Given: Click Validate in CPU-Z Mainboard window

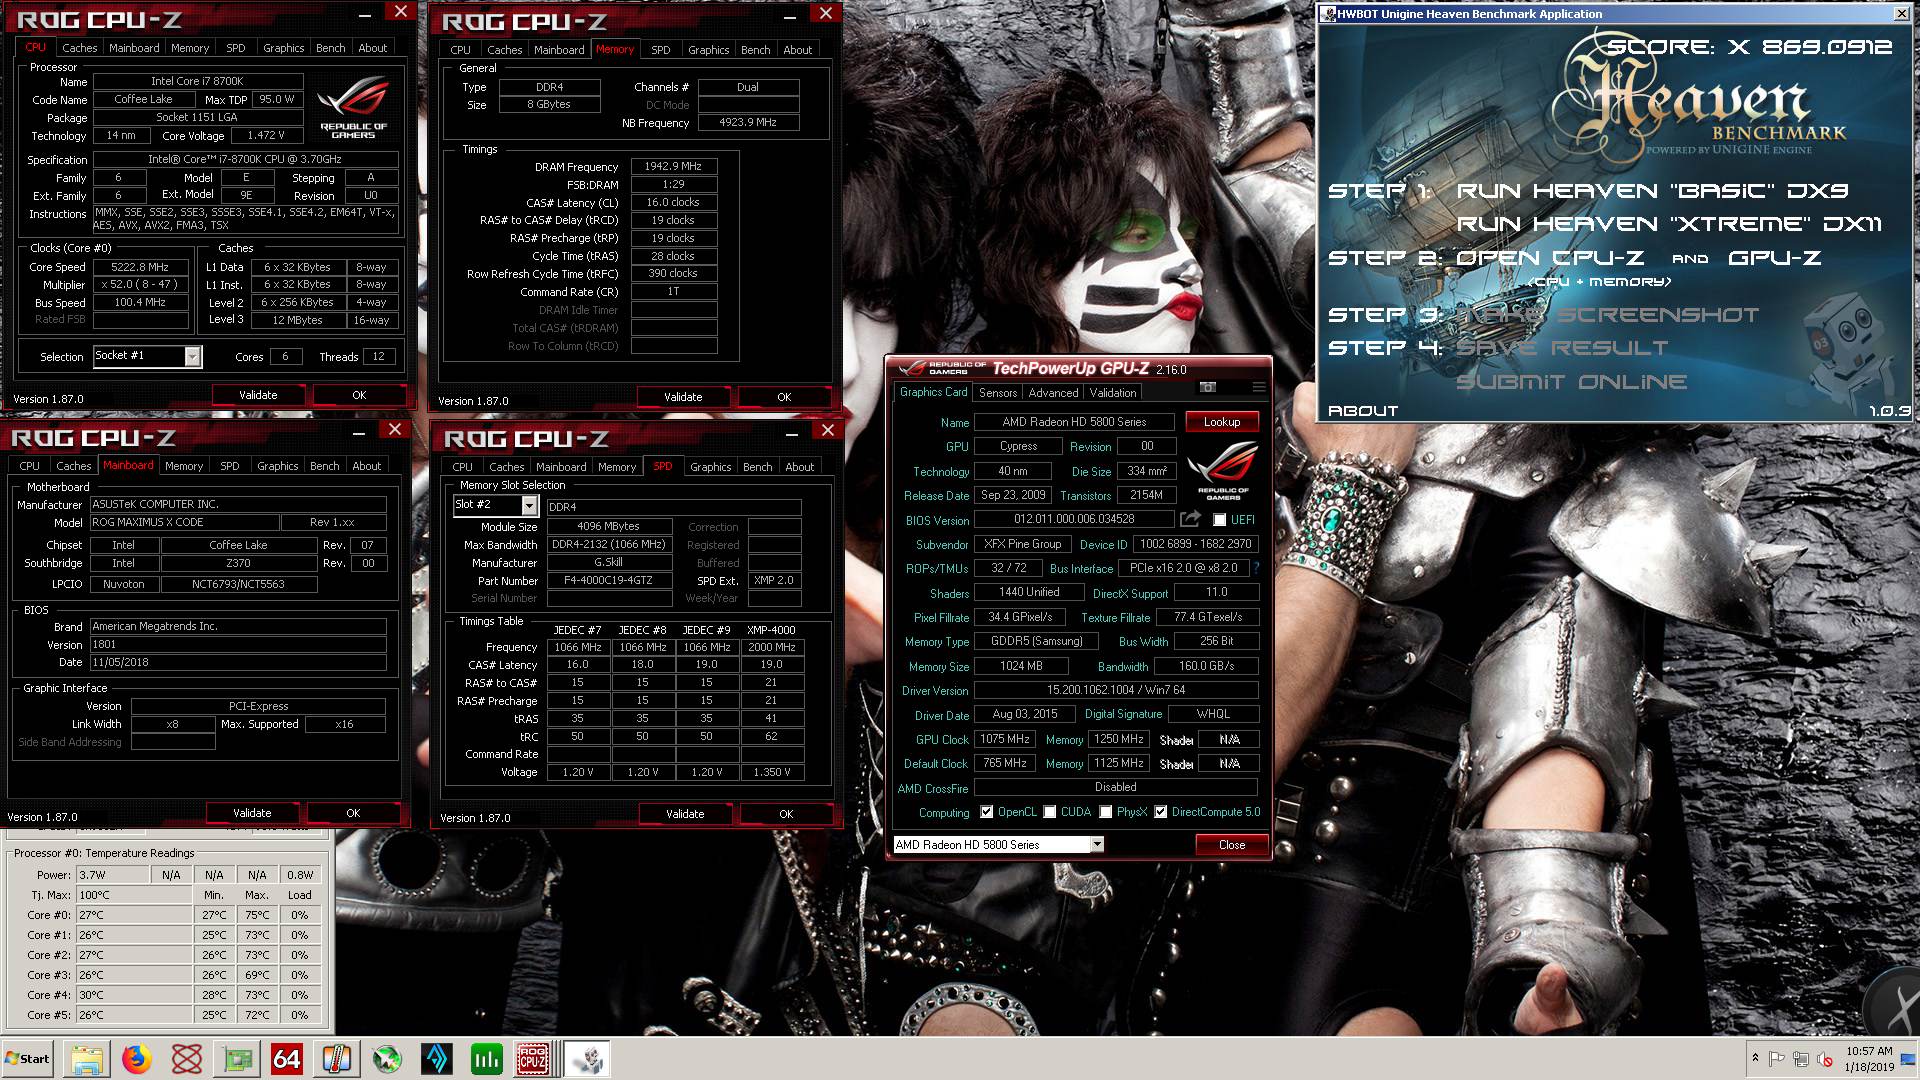Looking at the screenshot, I should (252, 813).
